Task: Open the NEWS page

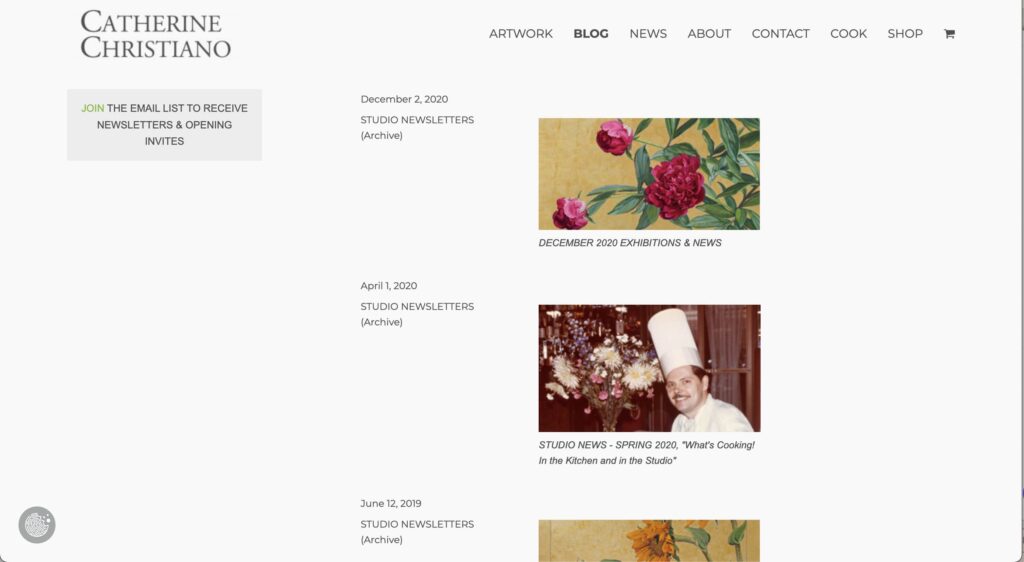Action: click(x=648, y=34)
